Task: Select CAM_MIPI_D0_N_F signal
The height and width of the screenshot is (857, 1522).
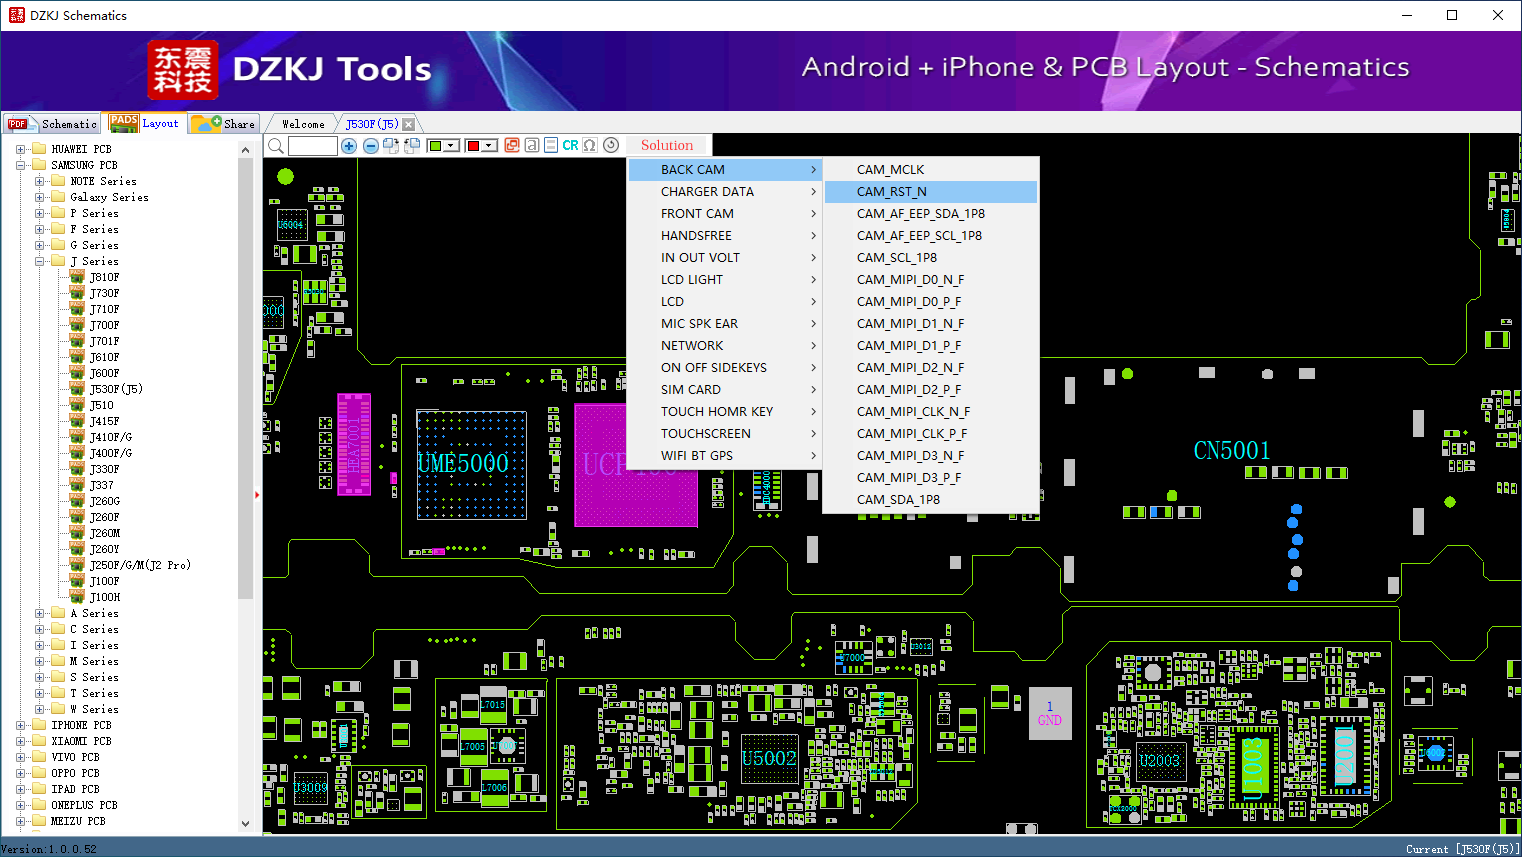Action: pyautogui.click(x=931, y=280)
